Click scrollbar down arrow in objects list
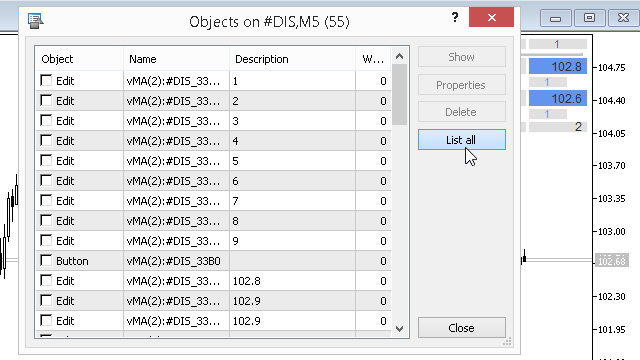 tap(400, 329)
